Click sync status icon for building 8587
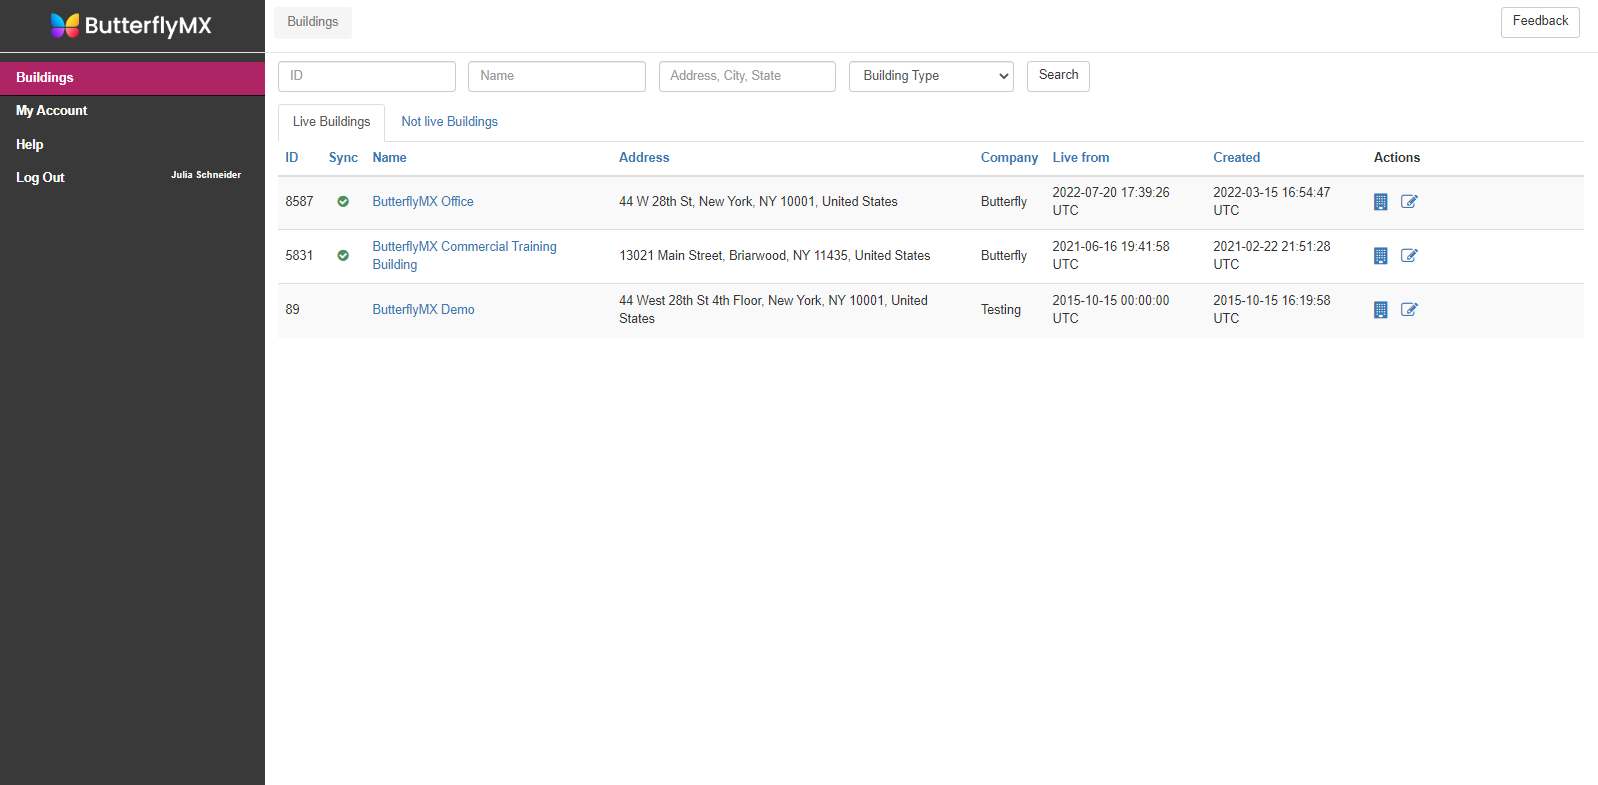The width and height of the screenshot is (1598, 785). coord(343,202)
